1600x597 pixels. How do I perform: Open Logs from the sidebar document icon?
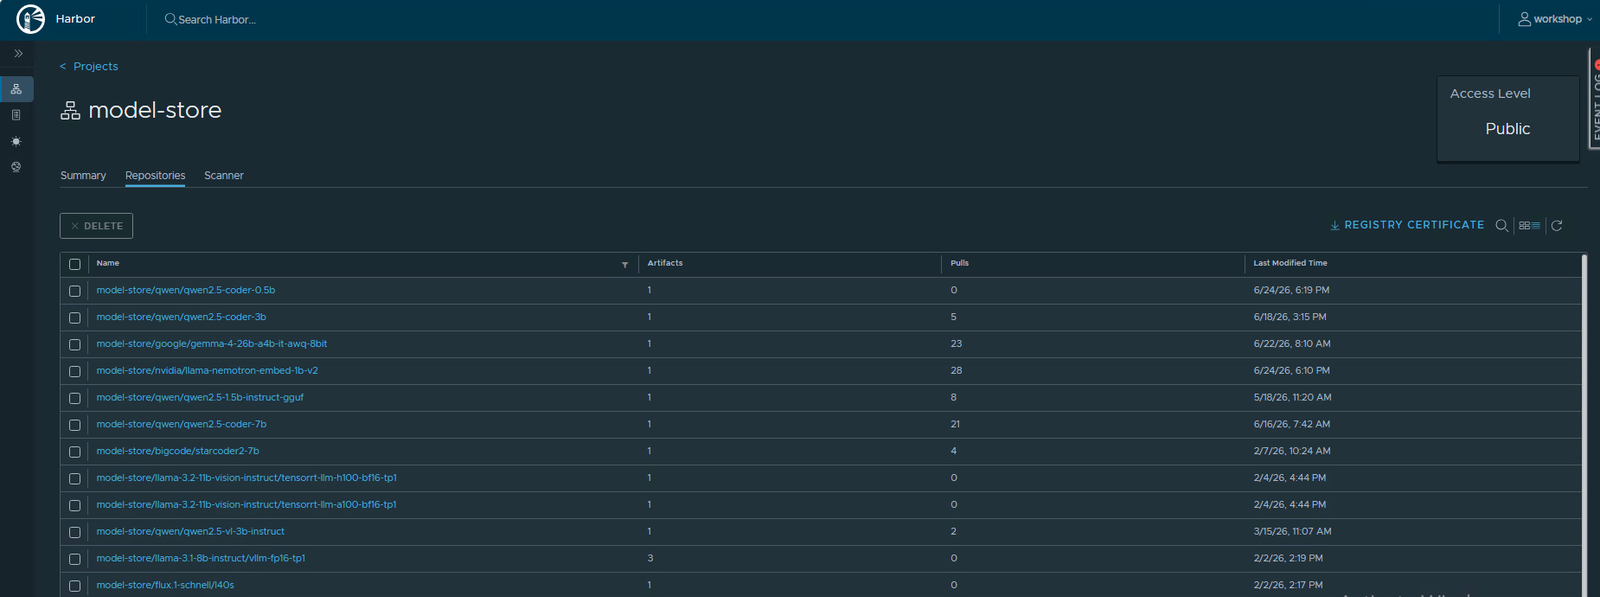16,115
